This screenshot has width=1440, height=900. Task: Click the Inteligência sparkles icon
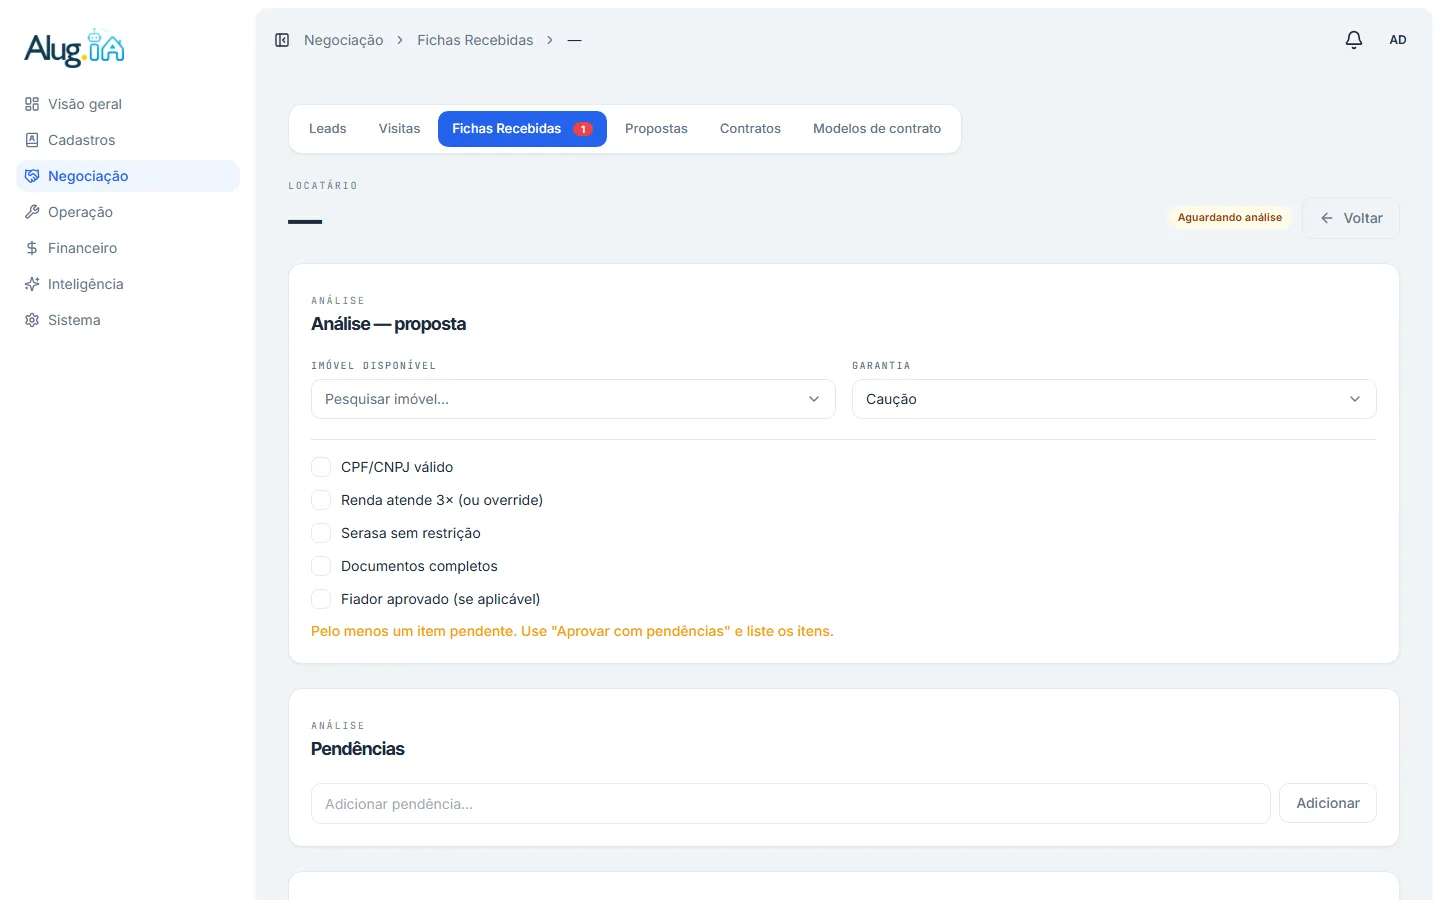click(32, 284)
